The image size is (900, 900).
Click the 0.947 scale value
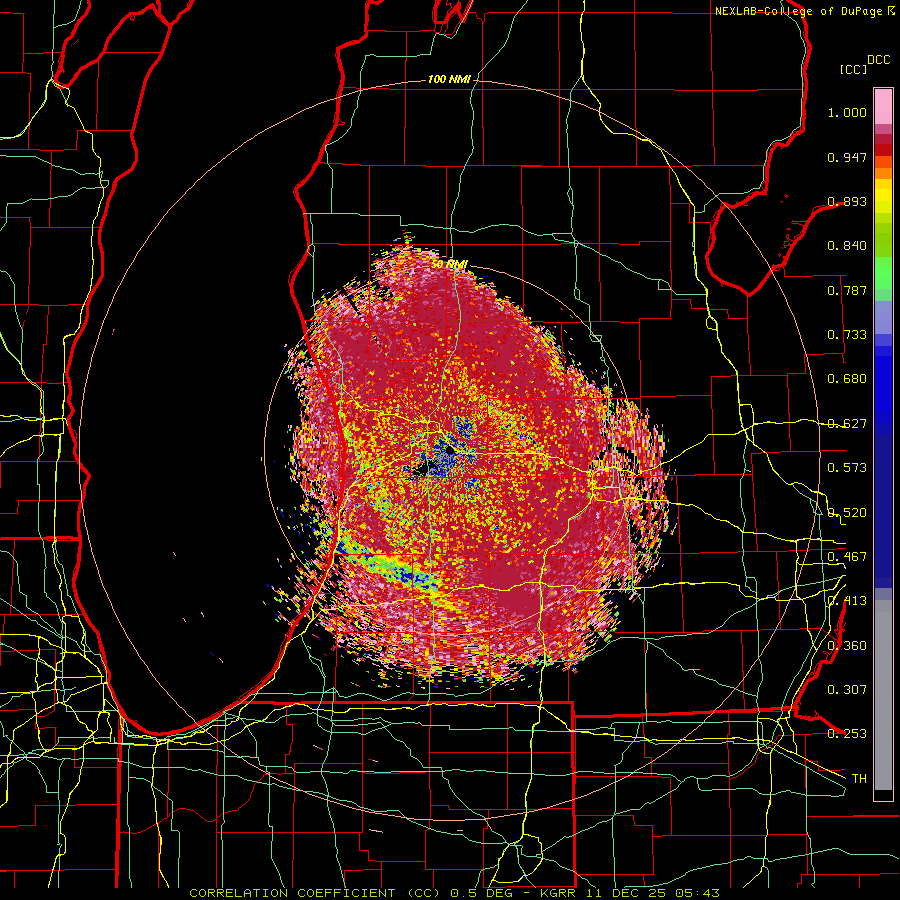click(x=847, y=157)
